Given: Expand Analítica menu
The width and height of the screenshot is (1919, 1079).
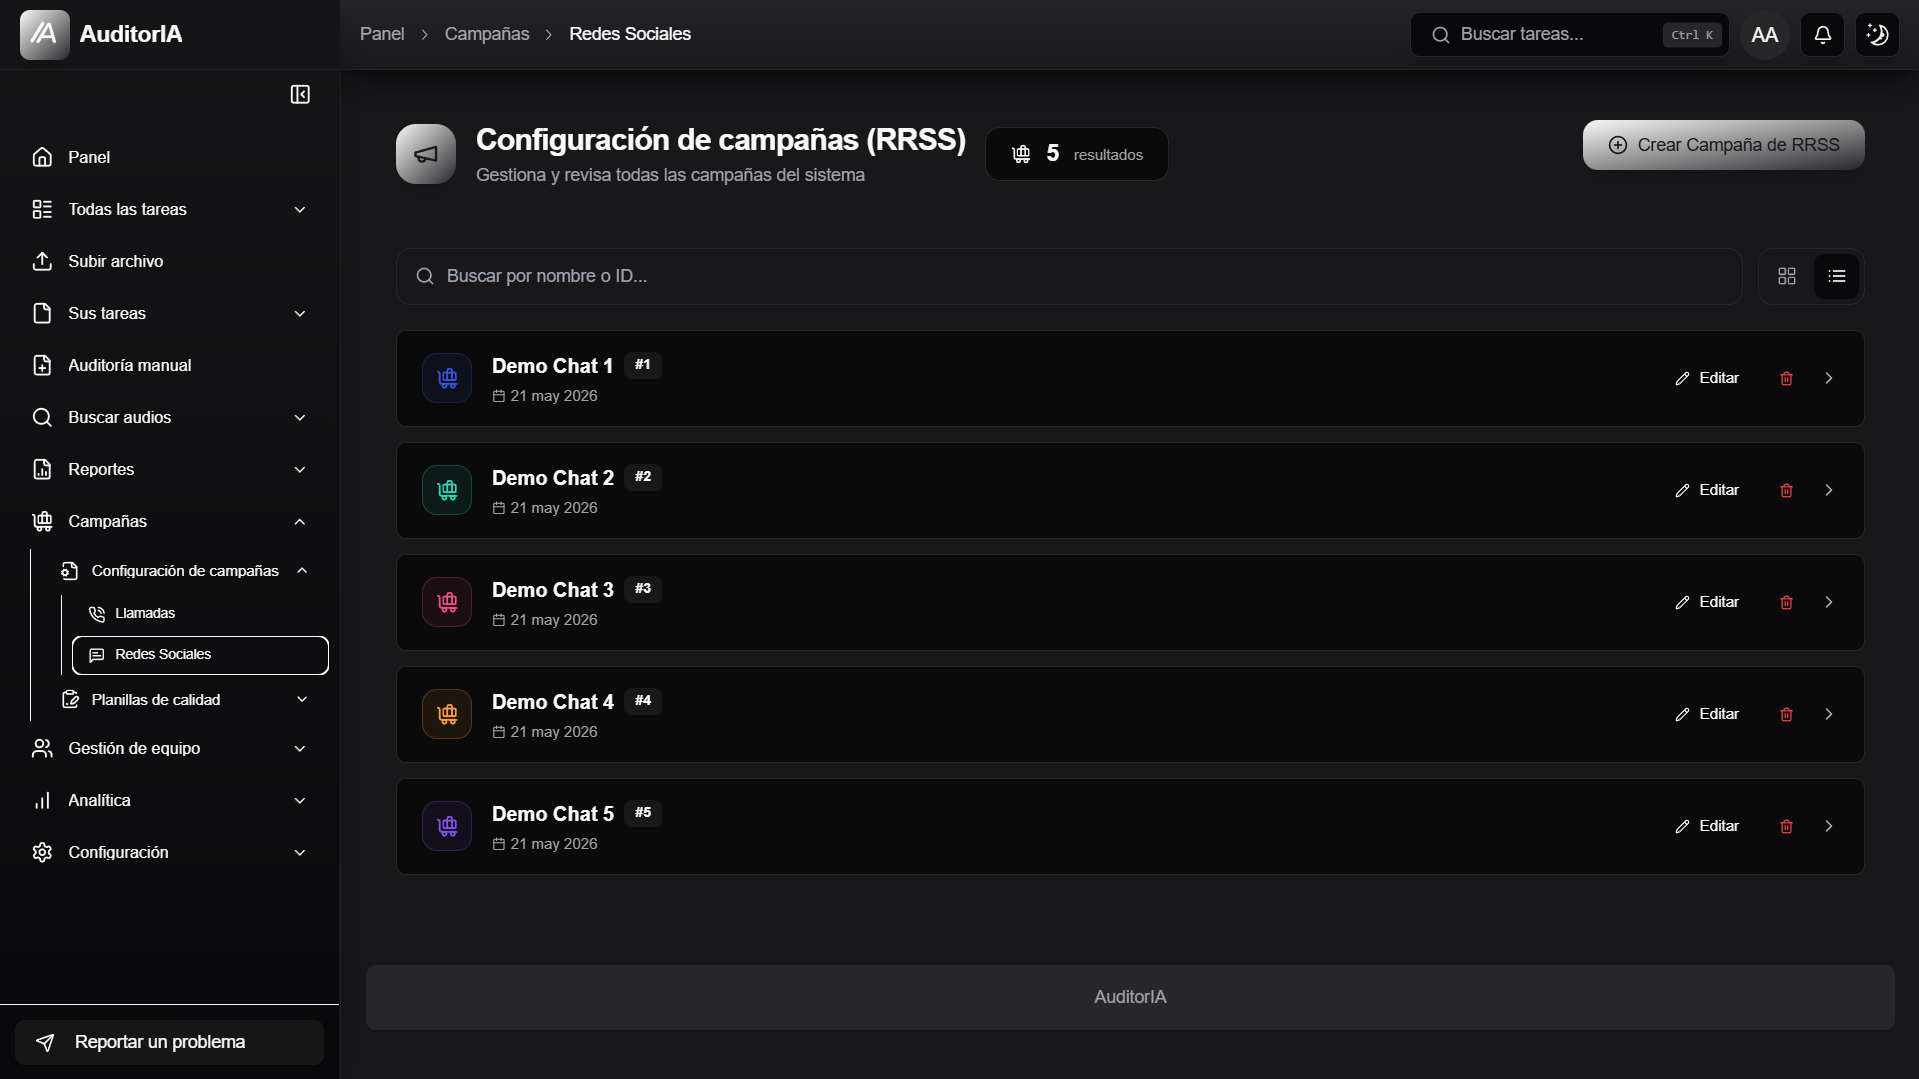Looking at the screenshot, I should click(x=169, y=800).
